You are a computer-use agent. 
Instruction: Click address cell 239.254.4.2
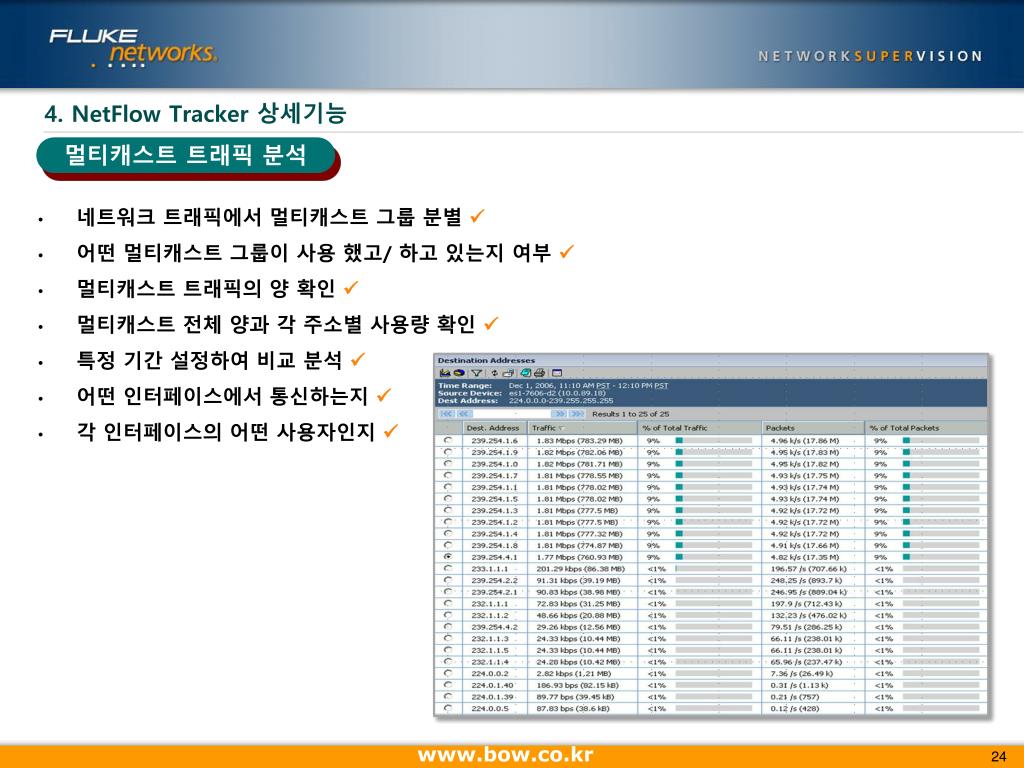(x=494, y=627)
